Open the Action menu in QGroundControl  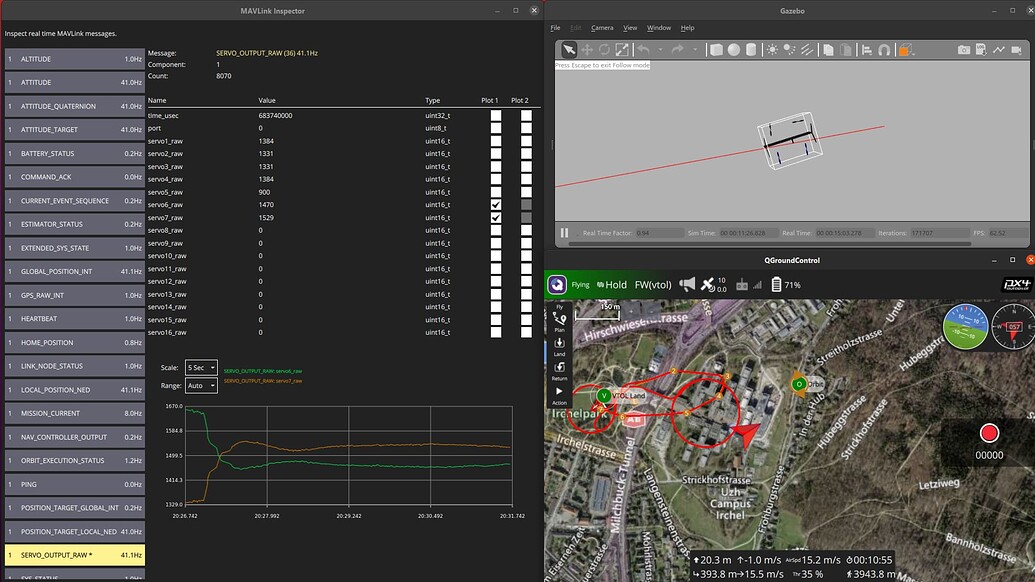559,395
